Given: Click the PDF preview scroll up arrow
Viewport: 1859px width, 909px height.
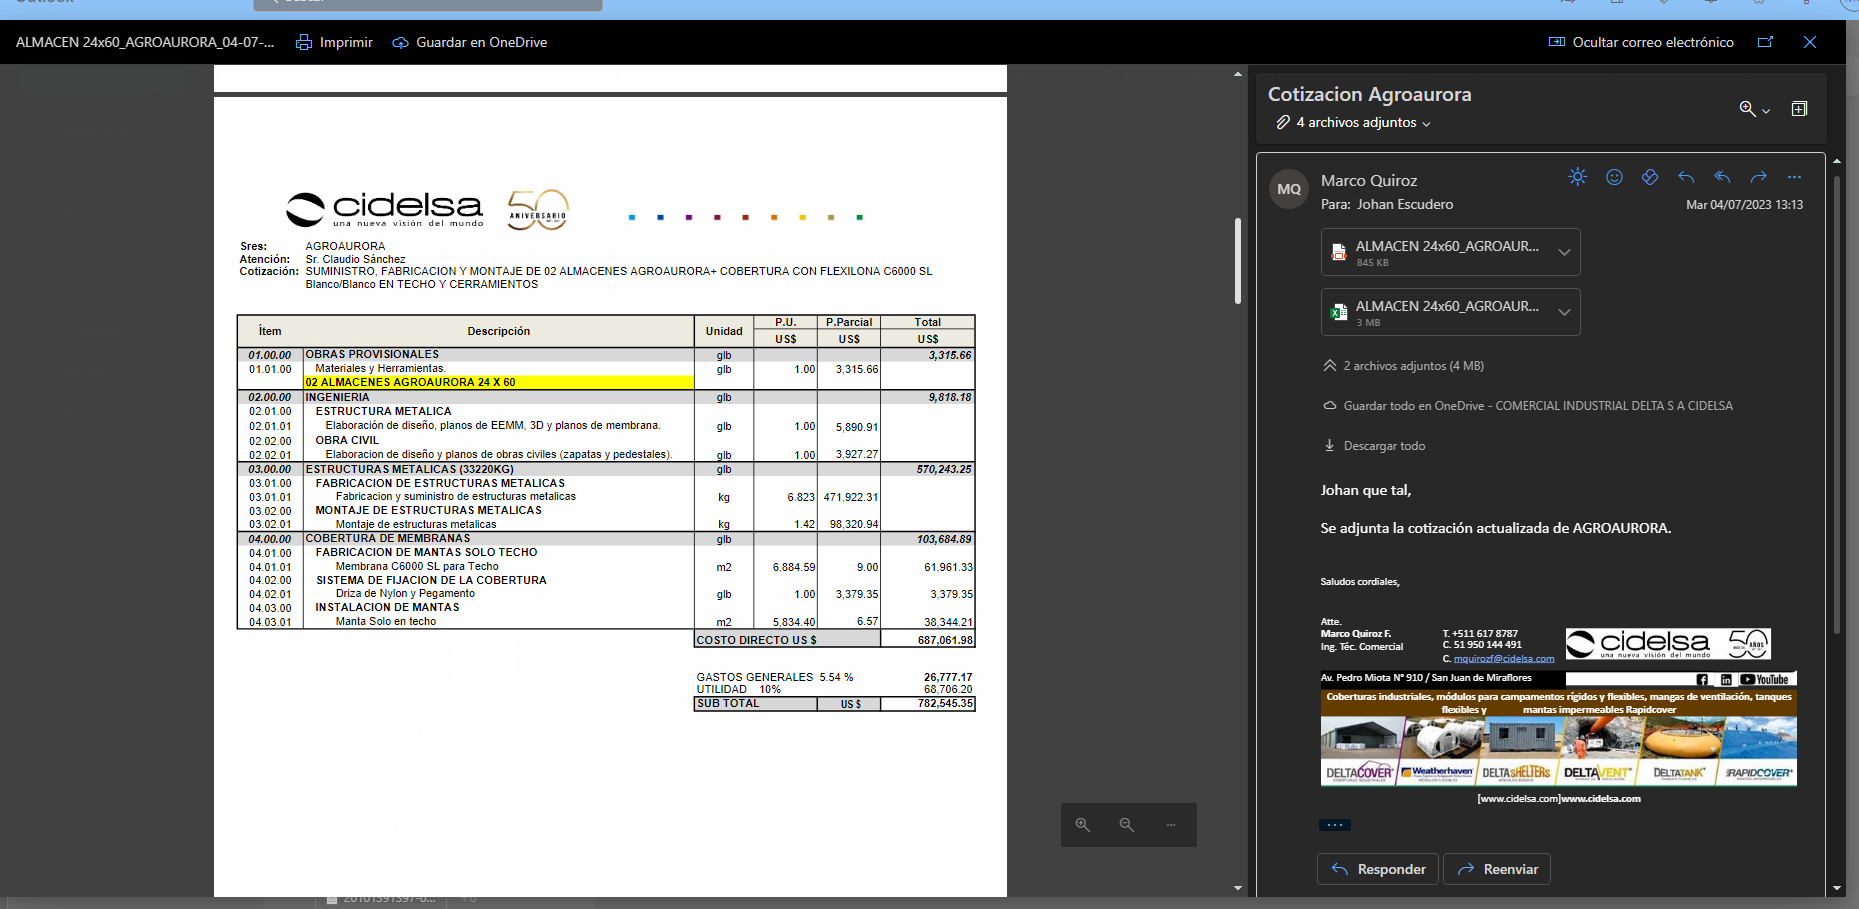Looking at the screenshot, I should point(1238,74).
